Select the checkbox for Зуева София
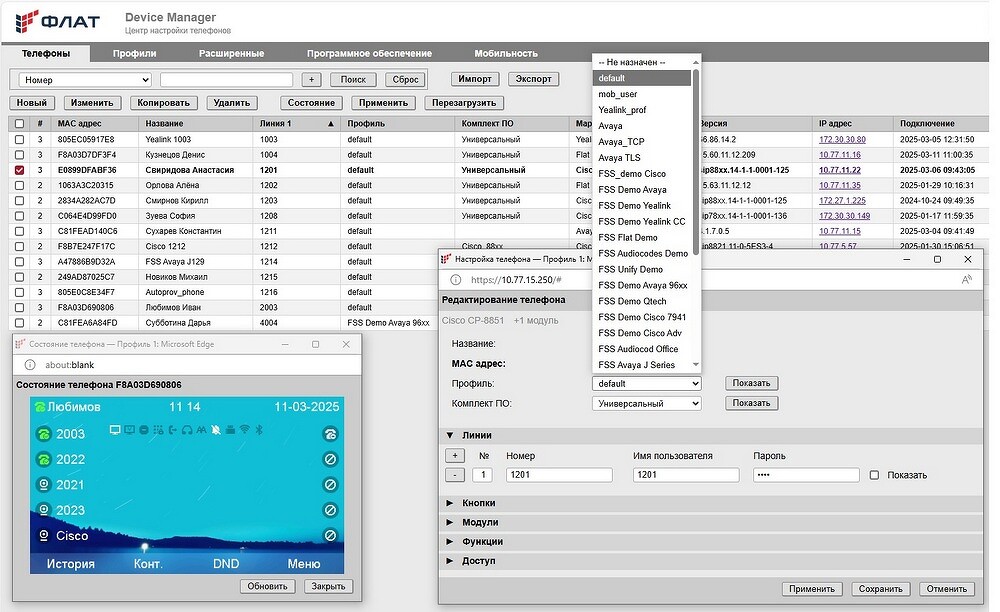 click(x=19, y=215)
